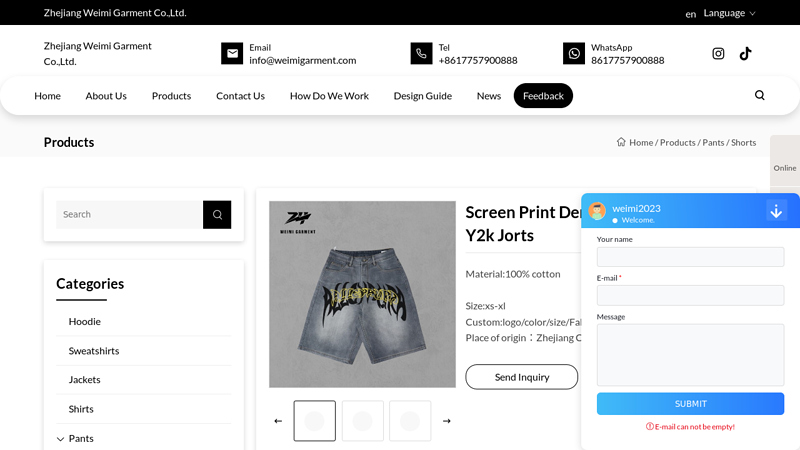800x450 pixels.
Task: Click the envelope Email icon
Action: point(232,54)
